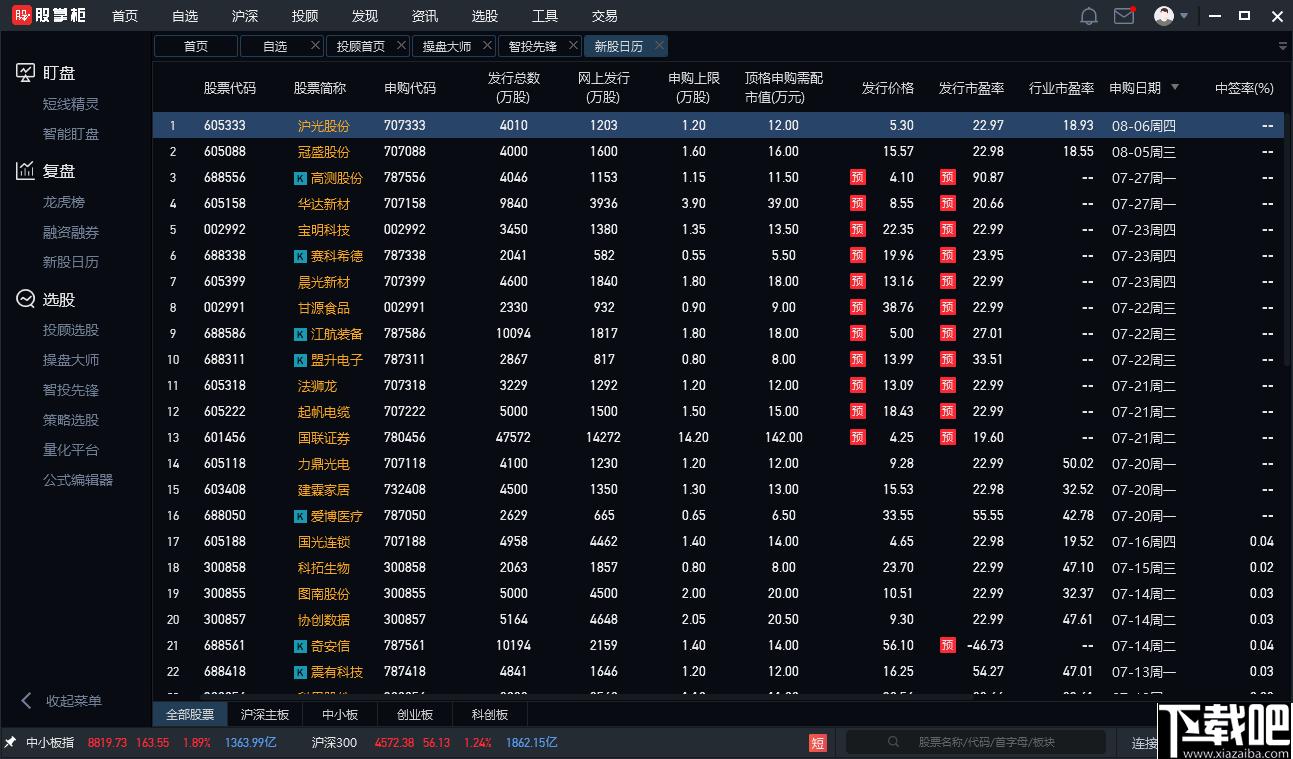Click the red 短 icon in status bar
Viewport: 1293px width, 759px height.
tap(818, 743)
